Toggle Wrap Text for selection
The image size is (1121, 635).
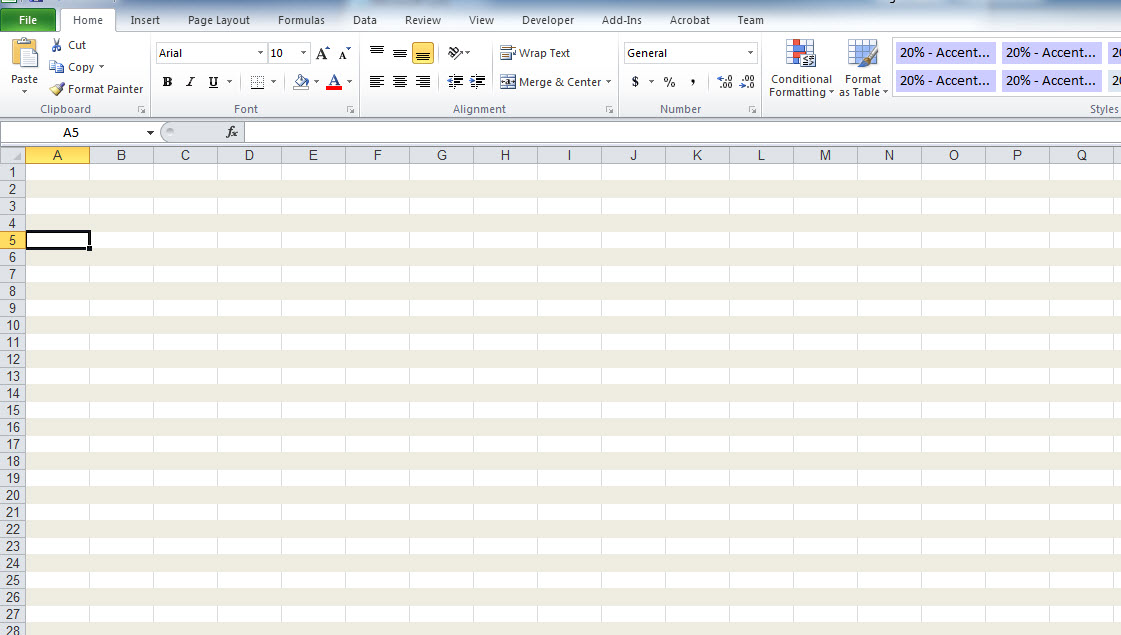click(537, 52)
